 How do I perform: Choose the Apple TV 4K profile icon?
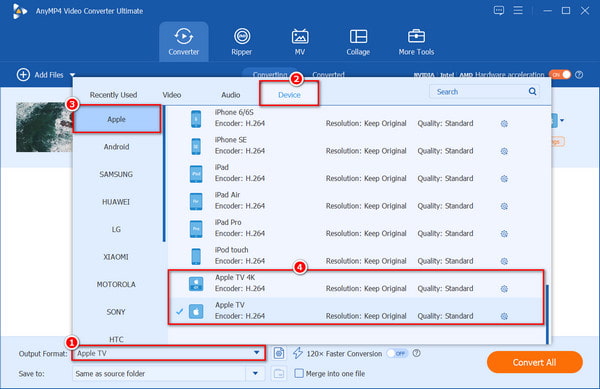(196, 284)
